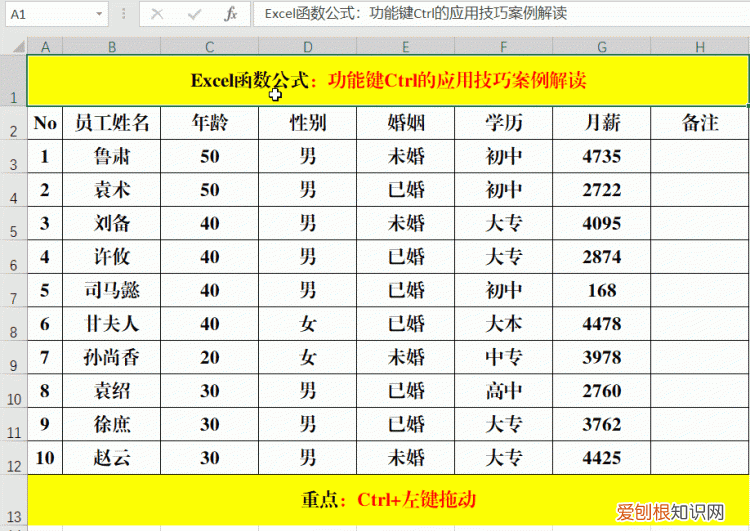The height and width of the screenshot is (531, 750).
Task: Click salary cell 4095
Action: pyautogui.click(x=602, y=223)
